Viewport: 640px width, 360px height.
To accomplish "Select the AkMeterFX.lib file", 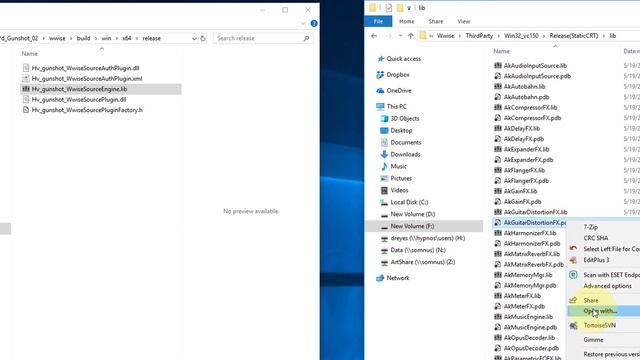I will coord(522,296).
